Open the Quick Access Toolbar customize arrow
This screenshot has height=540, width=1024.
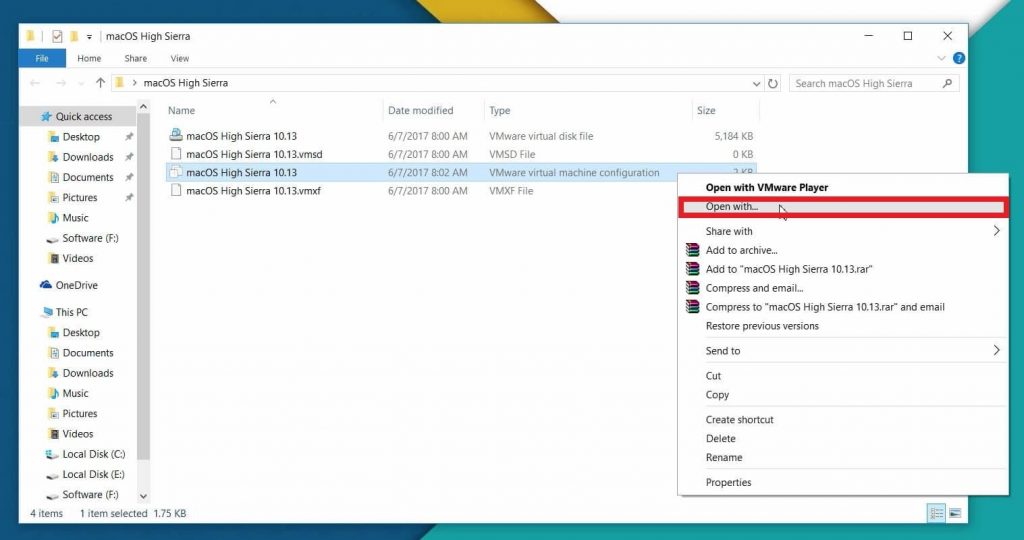click(x=89, y=37)
